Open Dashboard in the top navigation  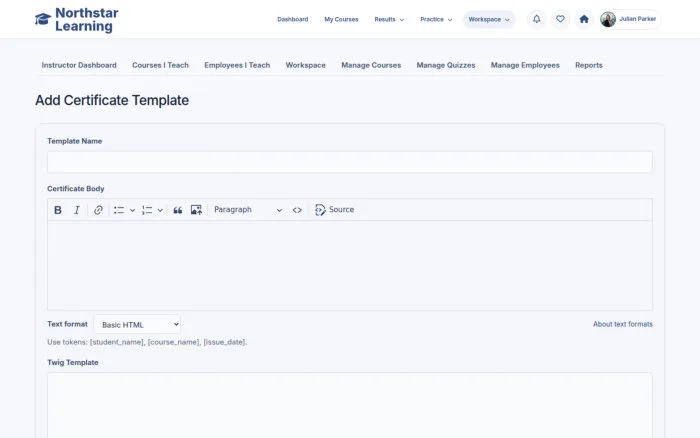292,19
